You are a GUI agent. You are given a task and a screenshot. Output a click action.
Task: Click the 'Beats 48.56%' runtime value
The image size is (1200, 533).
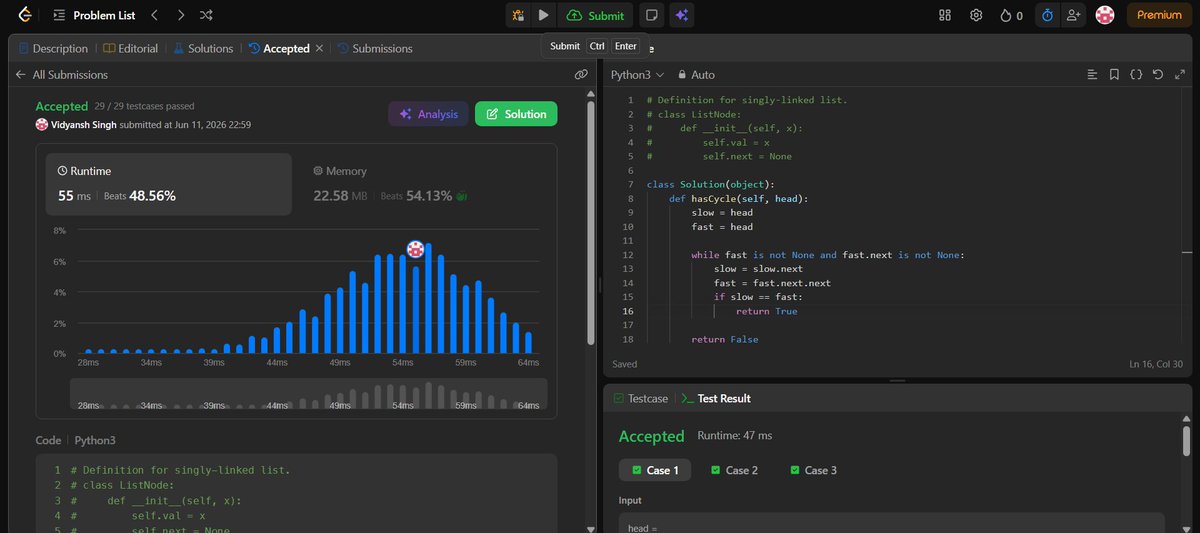(x=140, y=196)
